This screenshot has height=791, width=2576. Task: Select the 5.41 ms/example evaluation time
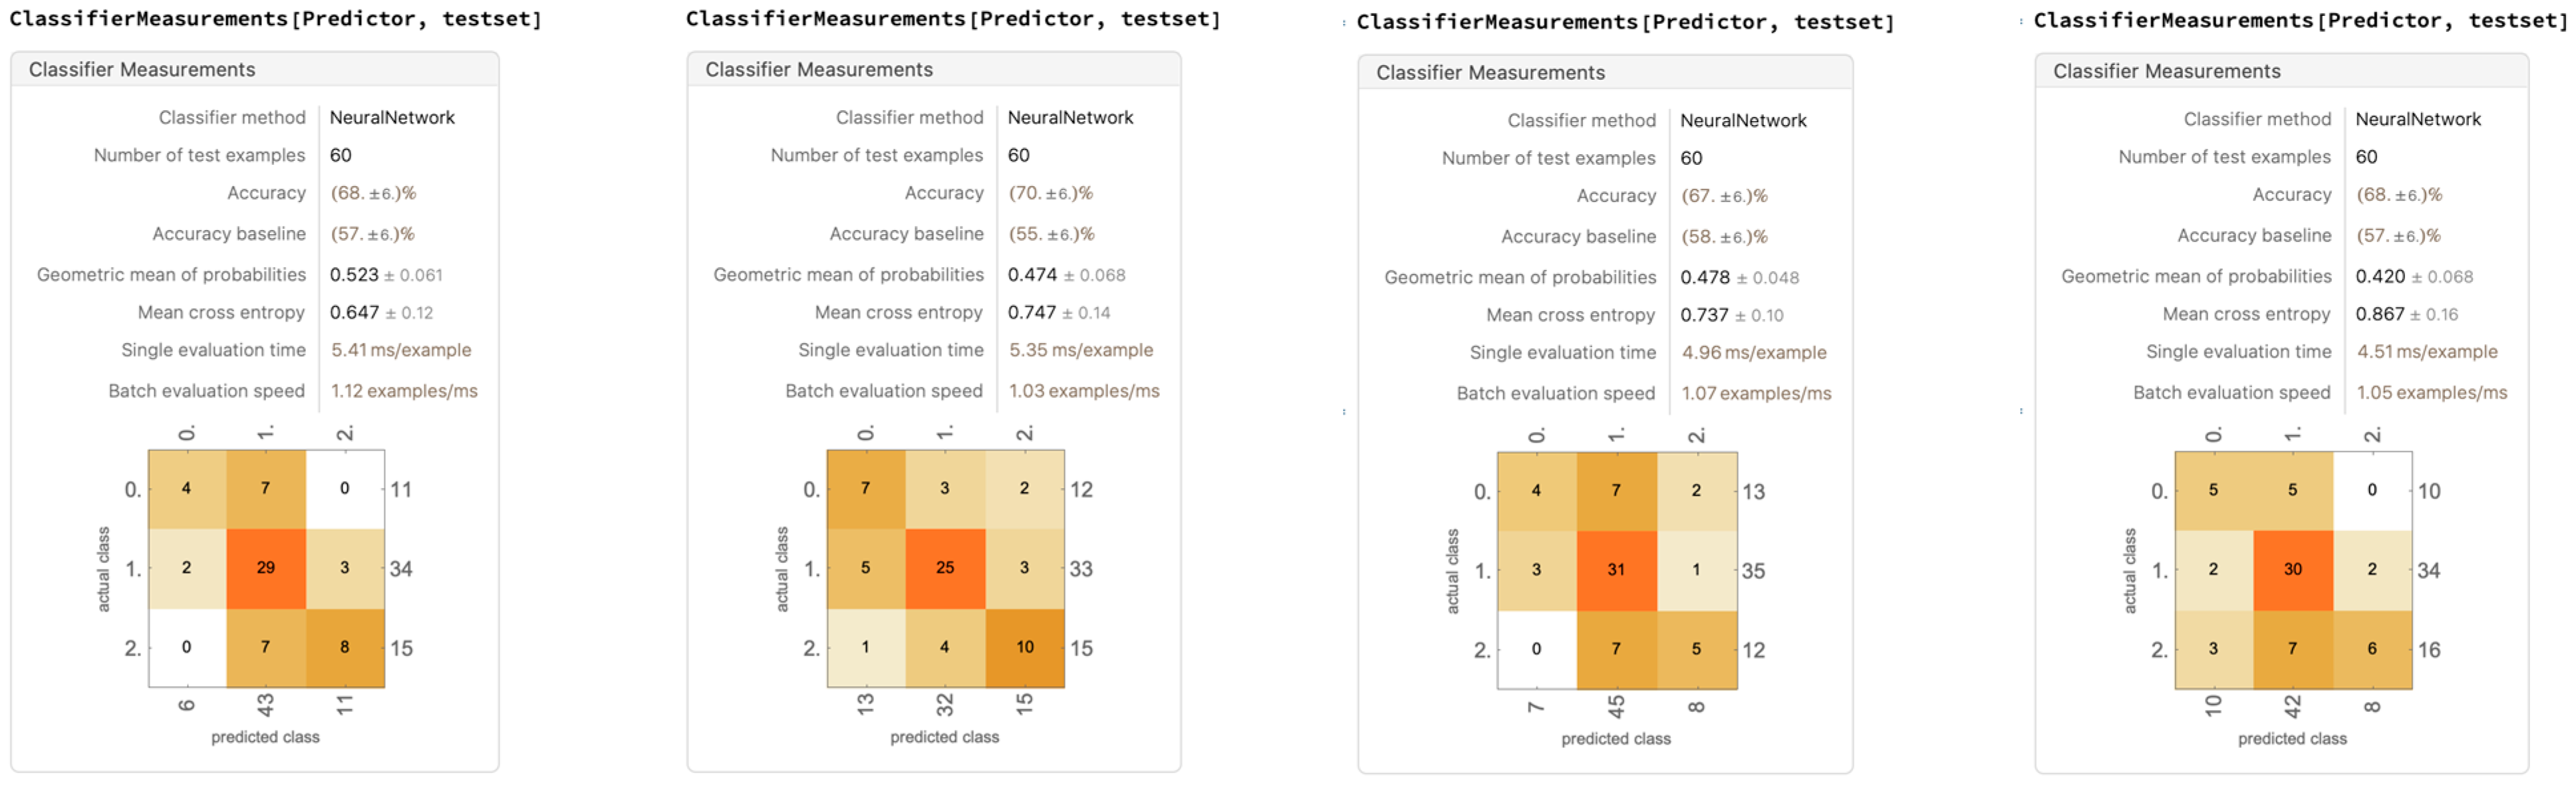tap(400, 350)
